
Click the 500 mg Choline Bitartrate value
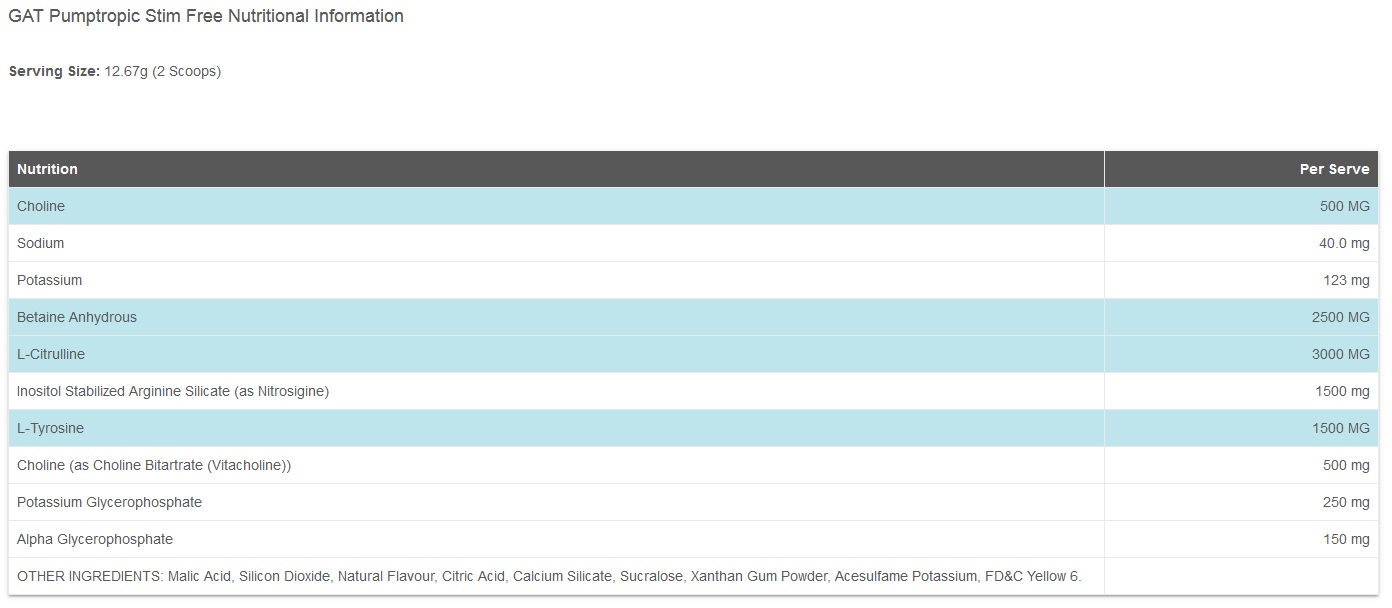tap(1346, 465)
